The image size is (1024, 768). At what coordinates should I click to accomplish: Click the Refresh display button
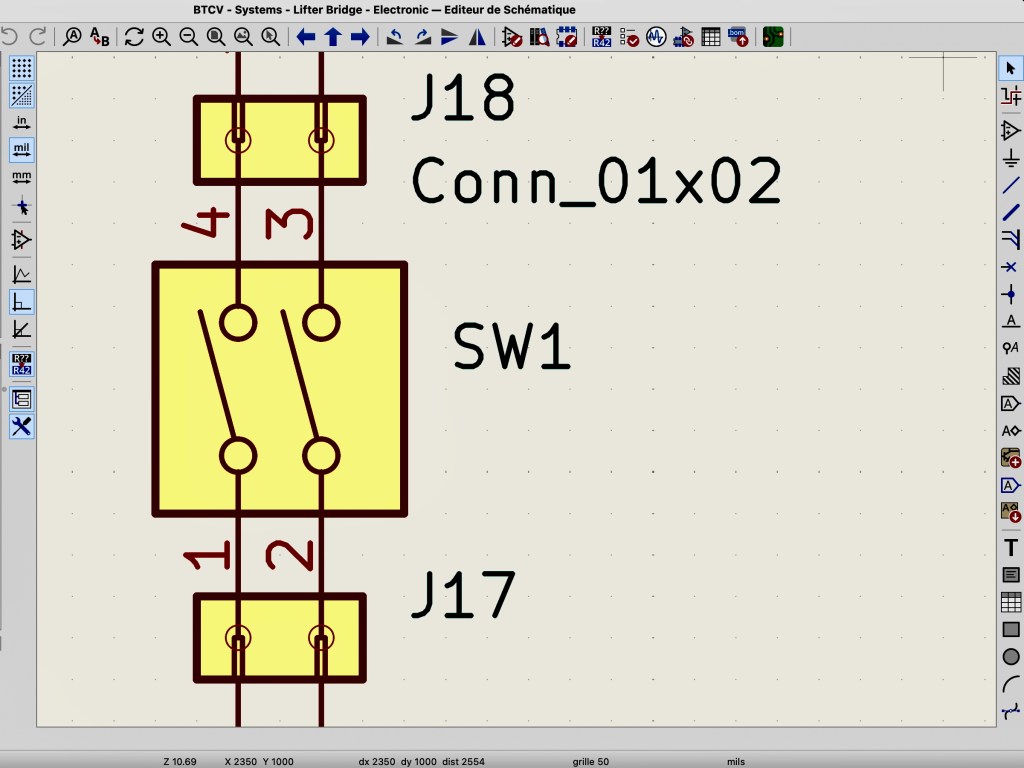click(x=134, y=38)
